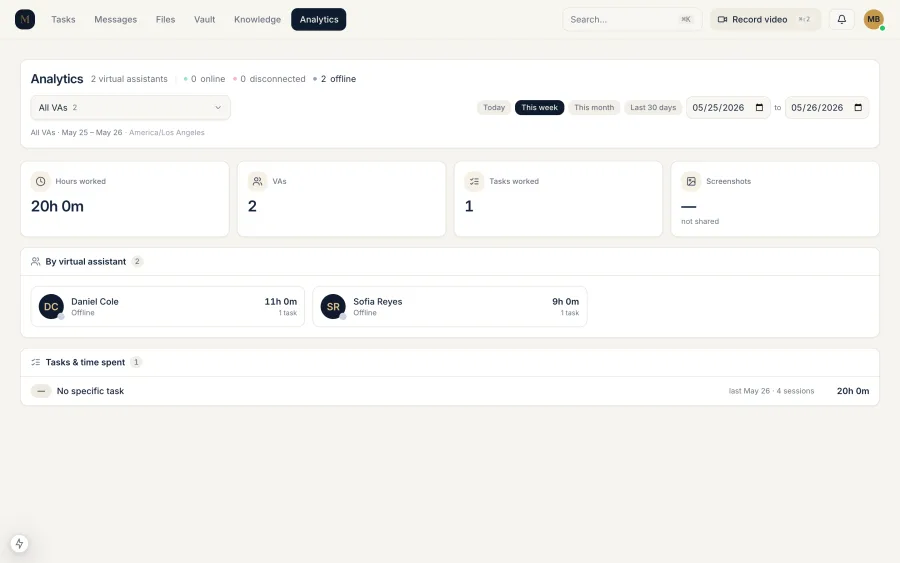Open the No specific task row
Viewport: 900px width, 563px height.
coord(450,391)
